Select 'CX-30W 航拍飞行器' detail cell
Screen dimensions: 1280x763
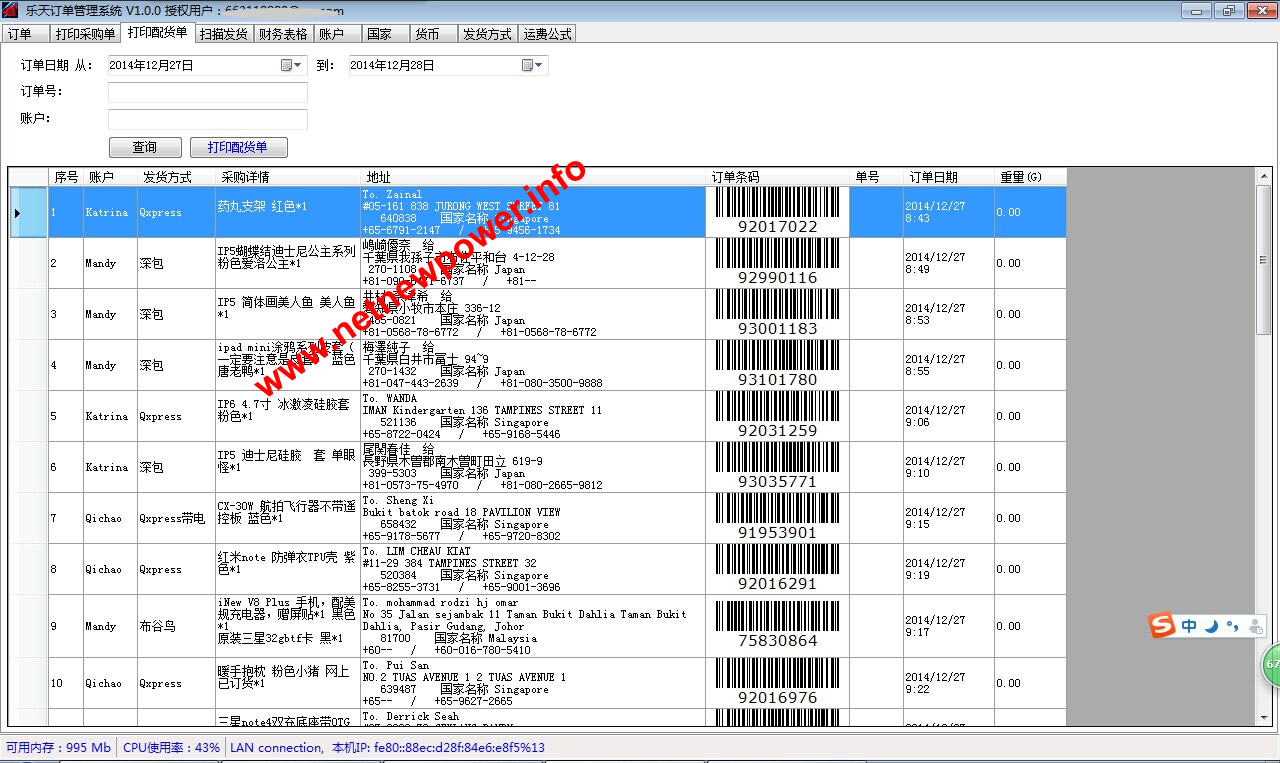pos(288,518)
